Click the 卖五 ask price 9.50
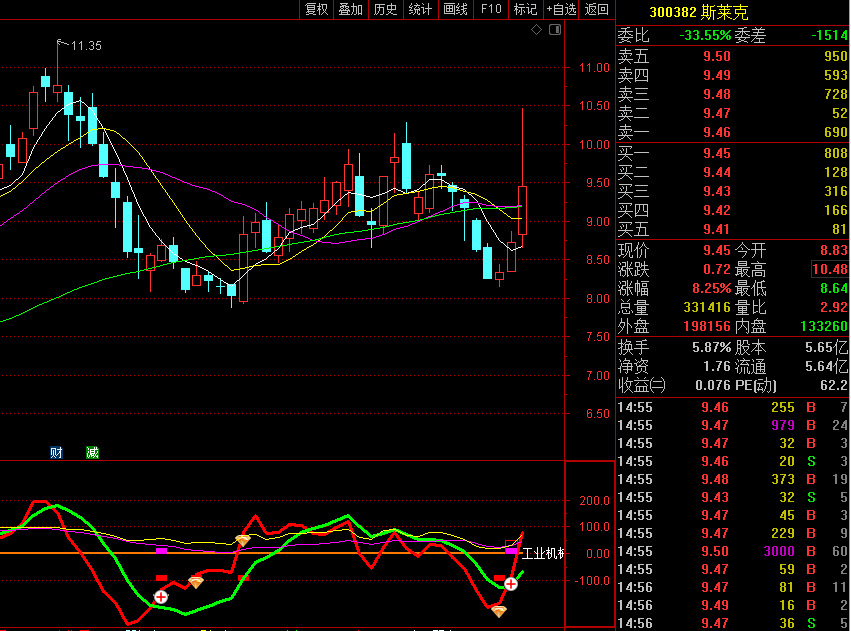851x631 pixels. click(717, 56)
